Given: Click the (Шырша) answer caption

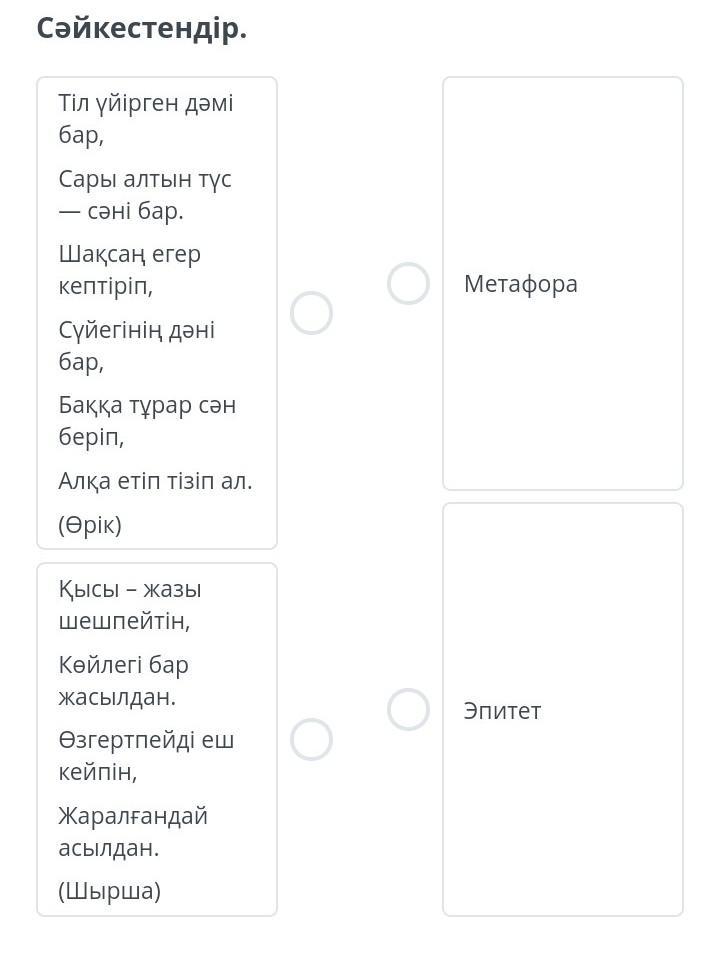Looking at the screenshot, I should (x=109, y=891).
